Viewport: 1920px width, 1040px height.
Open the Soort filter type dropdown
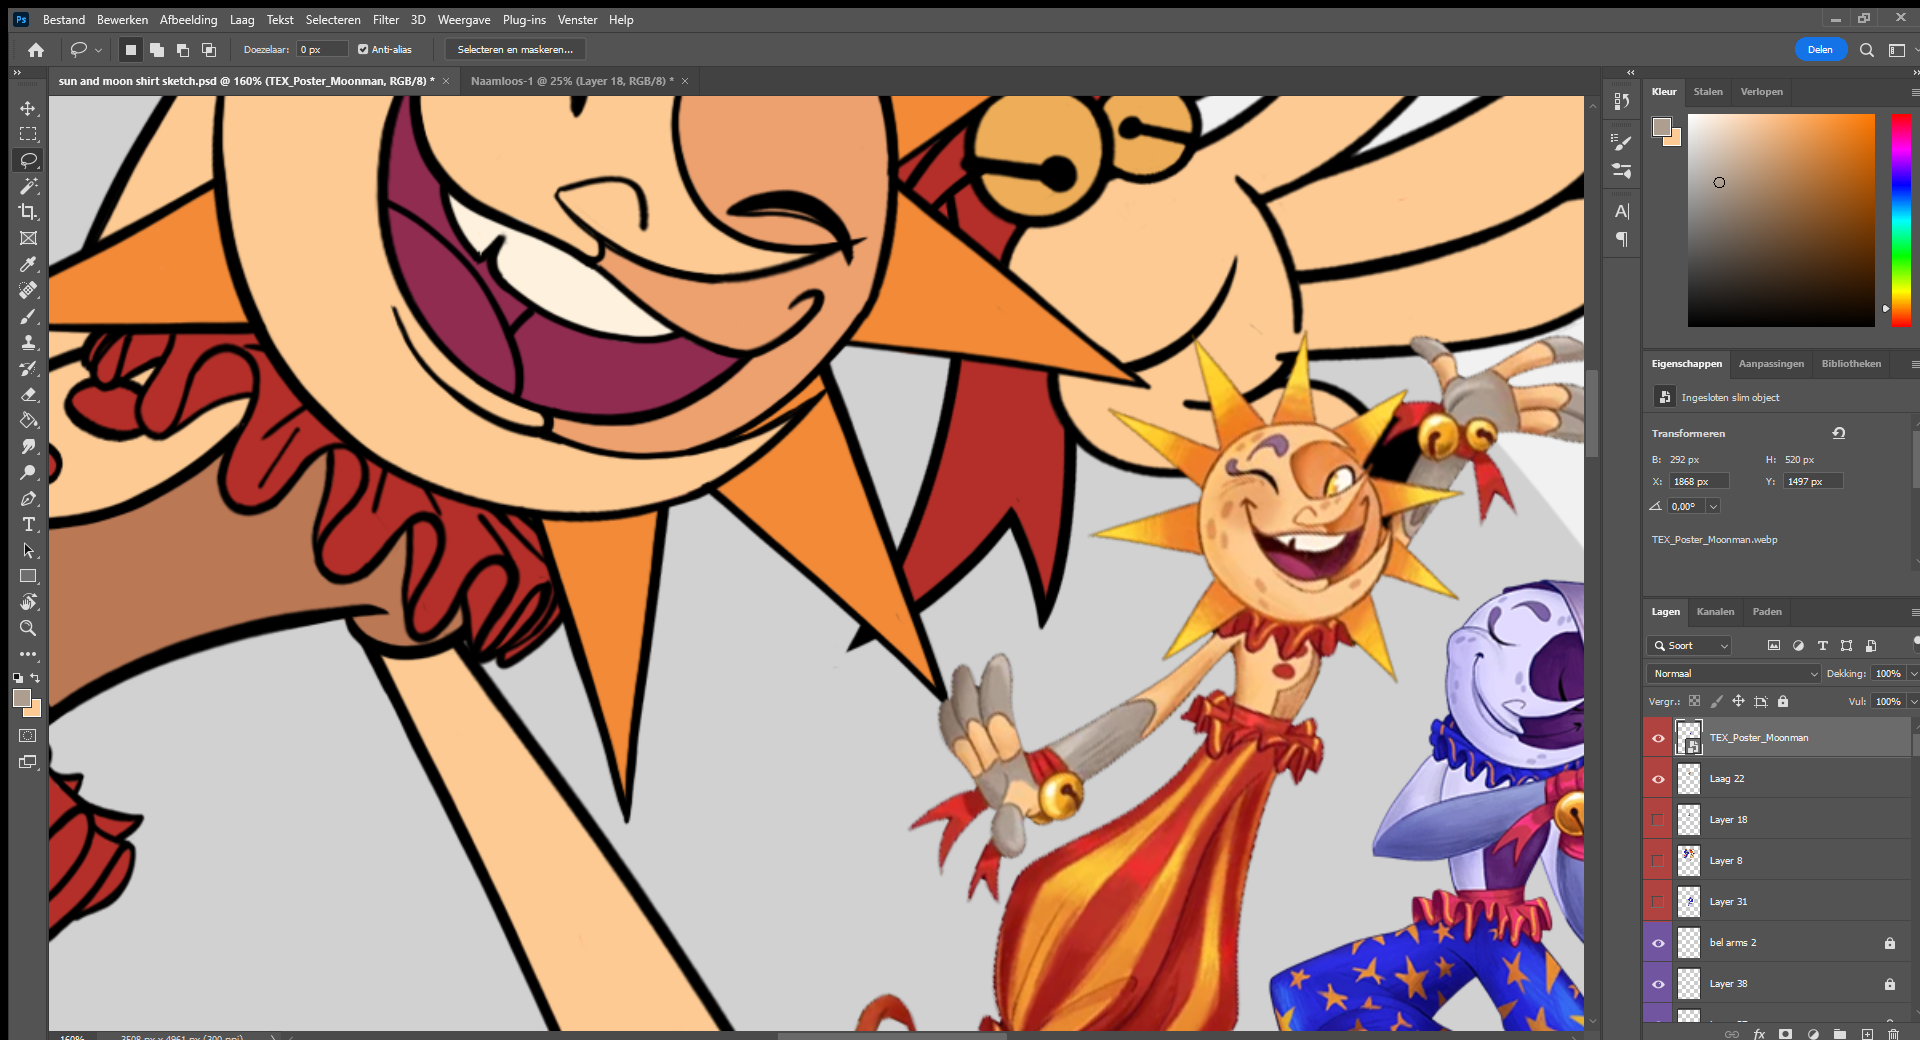1689,646
